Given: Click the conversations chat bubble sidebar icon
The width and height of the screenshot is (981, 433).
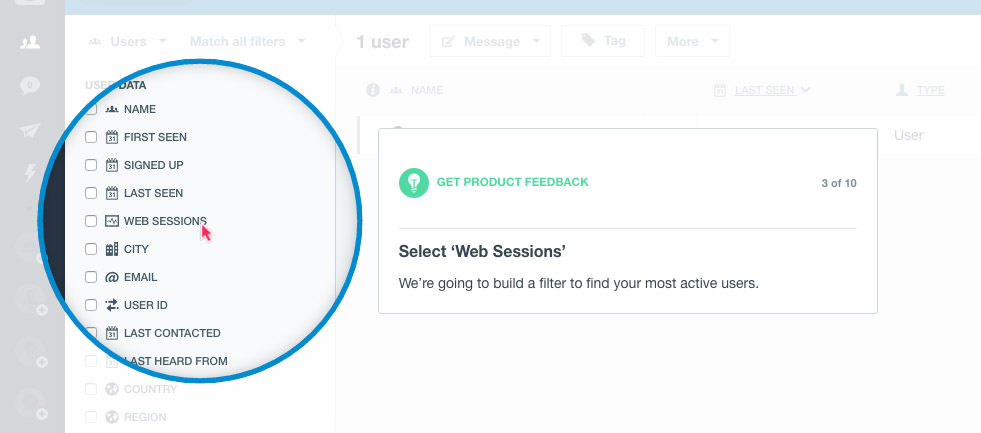Looking at the screenshot, I should 30,86.
